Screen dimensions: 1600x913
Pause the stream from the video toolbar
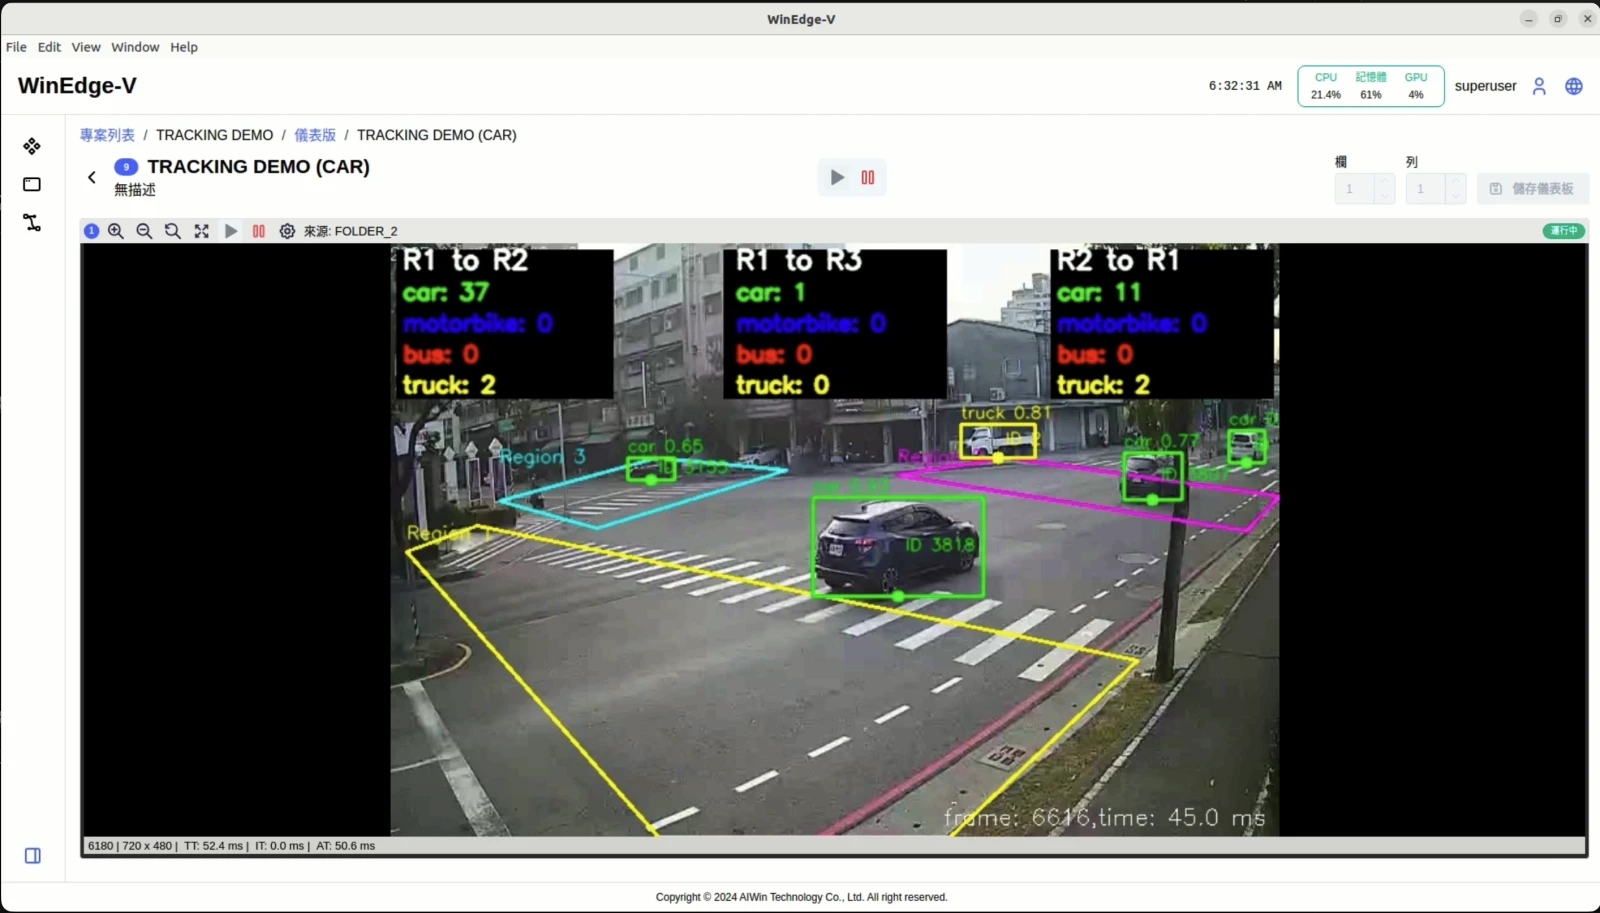tap(259, 231)
